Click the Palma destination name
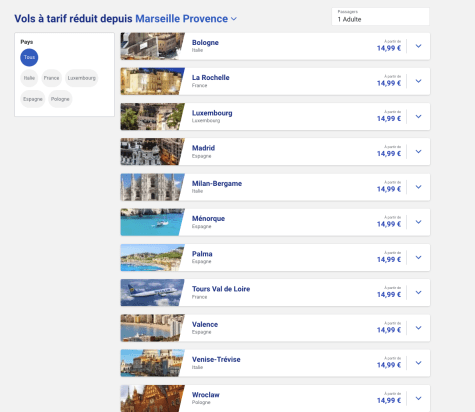 pyautogui.click(x=202, y=254)
